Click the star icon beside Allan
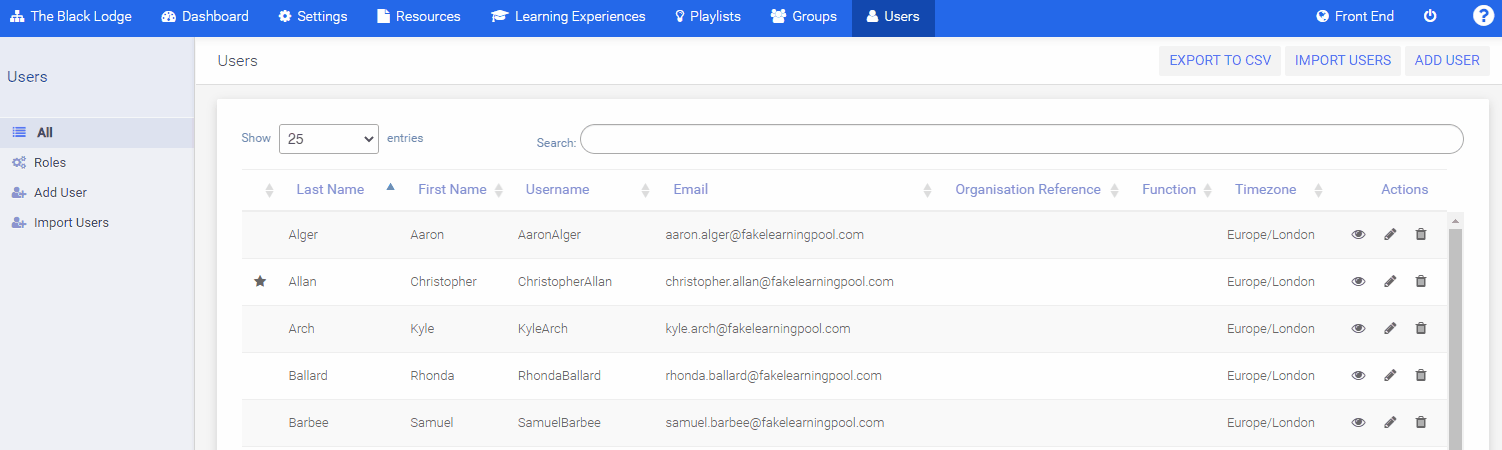Viewport: 1502px width, 450px height. (x=260, y=281)
